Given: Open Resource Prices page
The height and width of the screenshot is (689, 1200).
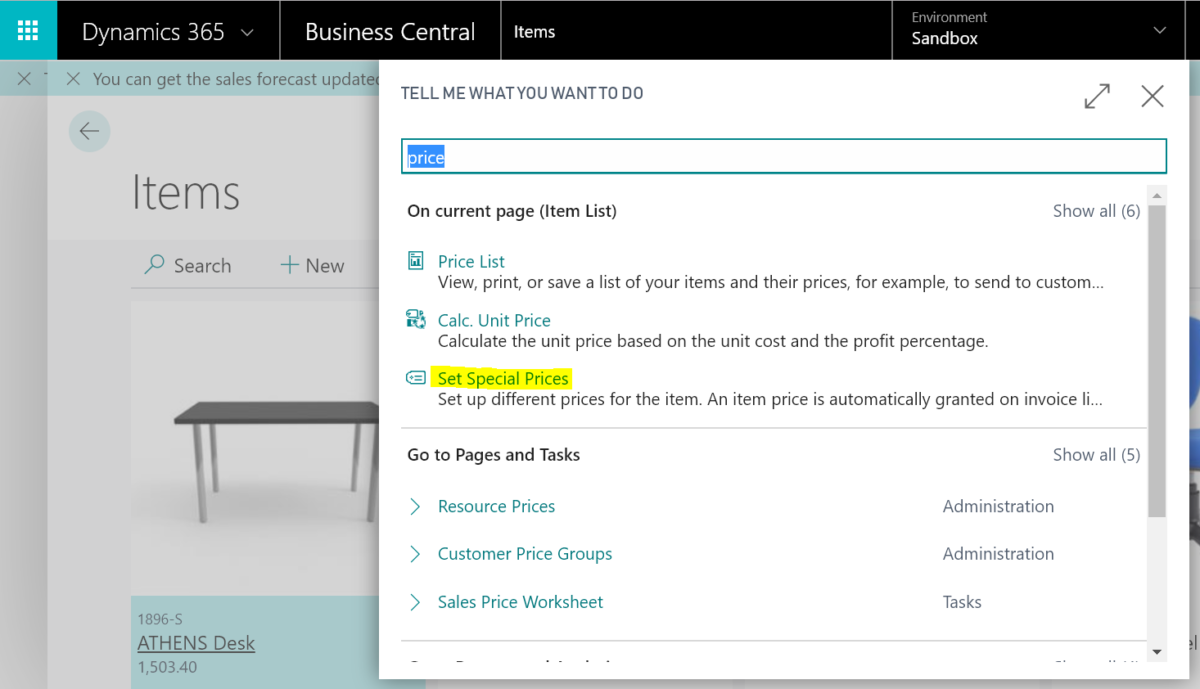Looking at the screenshot, I should click(496, 506).
